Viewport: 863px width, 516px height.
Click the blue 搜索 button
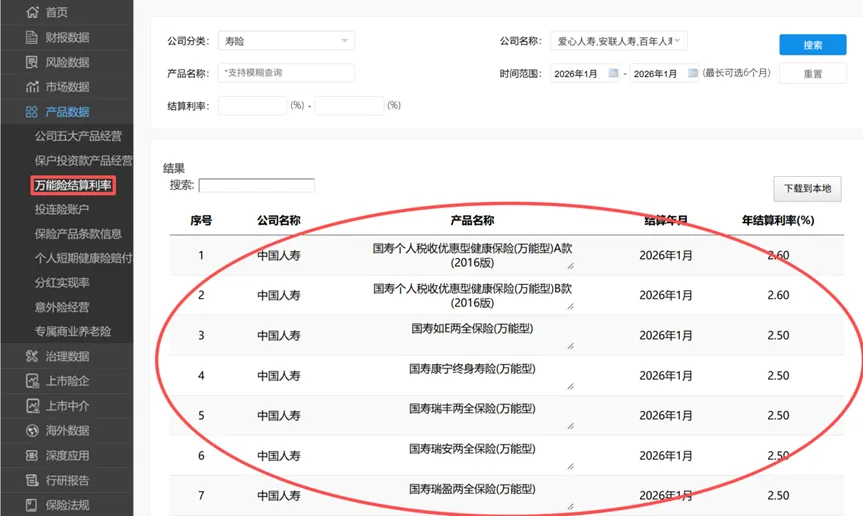[x=812, y=45]
